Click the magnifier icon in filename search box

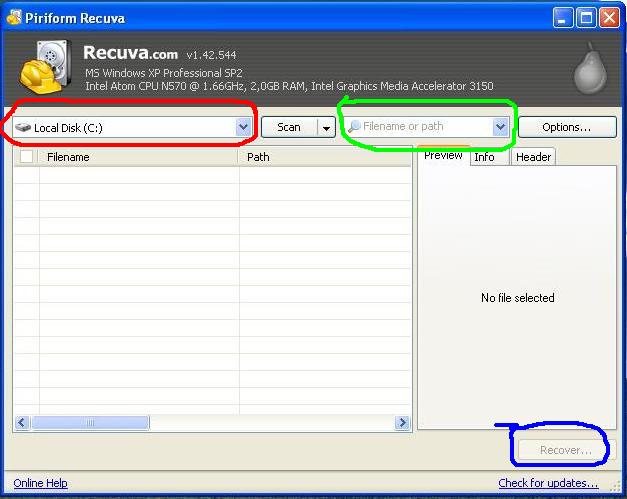pyautogui.click(x=354, y=127)
